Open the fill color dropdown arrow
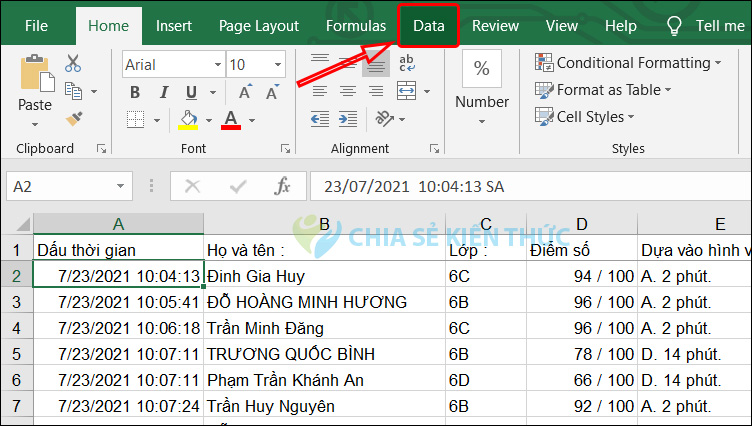Screen dimensions: 752x426 tap(209, 120)
